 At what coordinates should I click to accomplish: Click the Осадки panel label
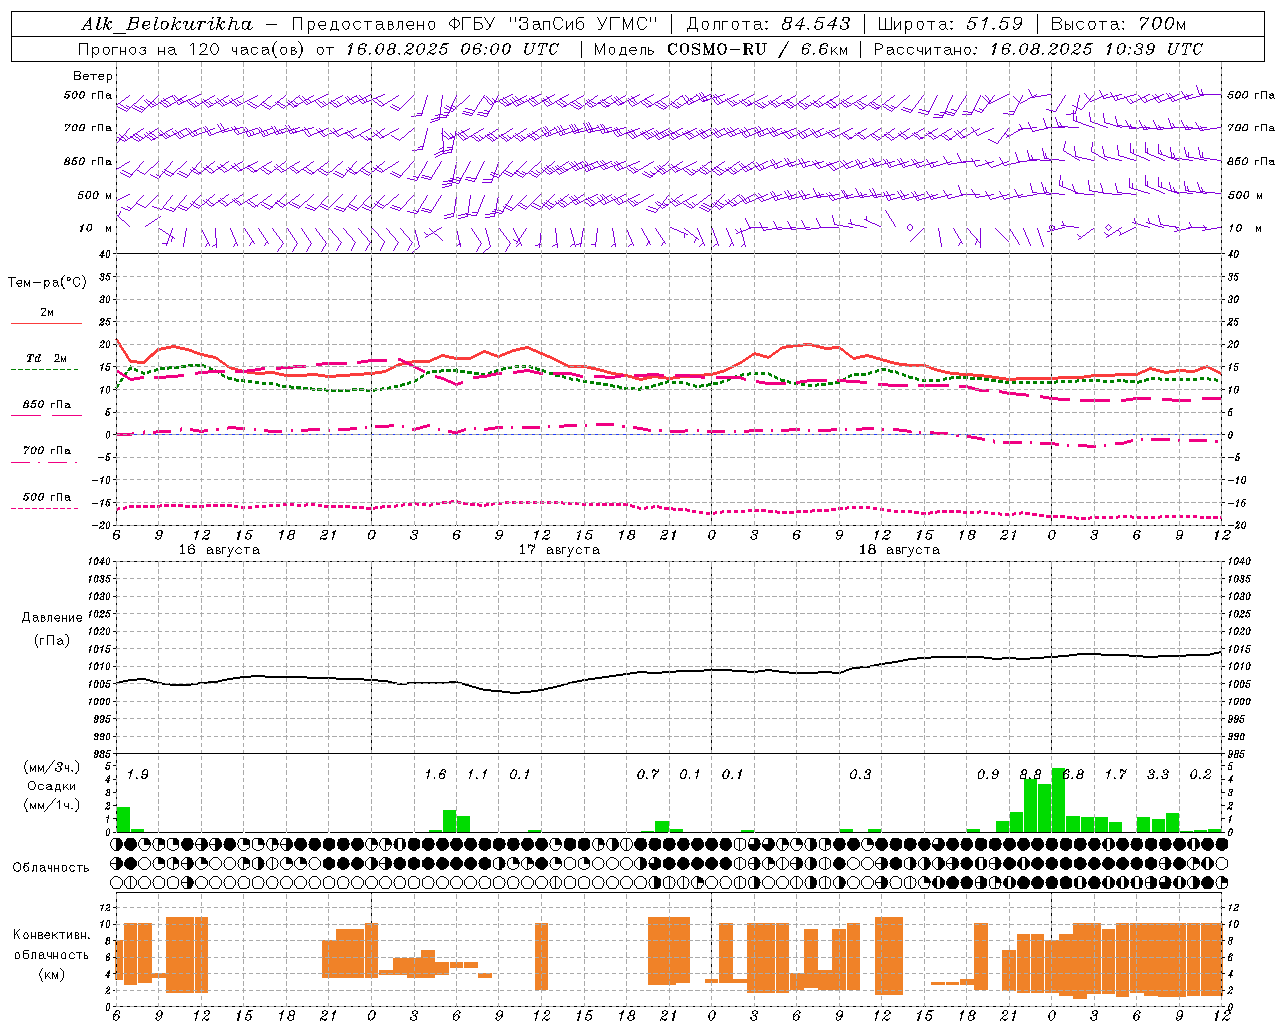tap(52, 786)
